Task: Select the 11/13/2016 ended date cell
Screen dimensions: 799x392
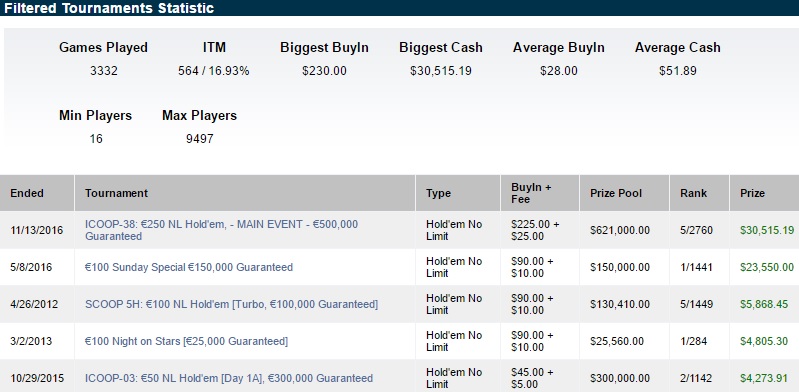Action: (x=37, y=230)
